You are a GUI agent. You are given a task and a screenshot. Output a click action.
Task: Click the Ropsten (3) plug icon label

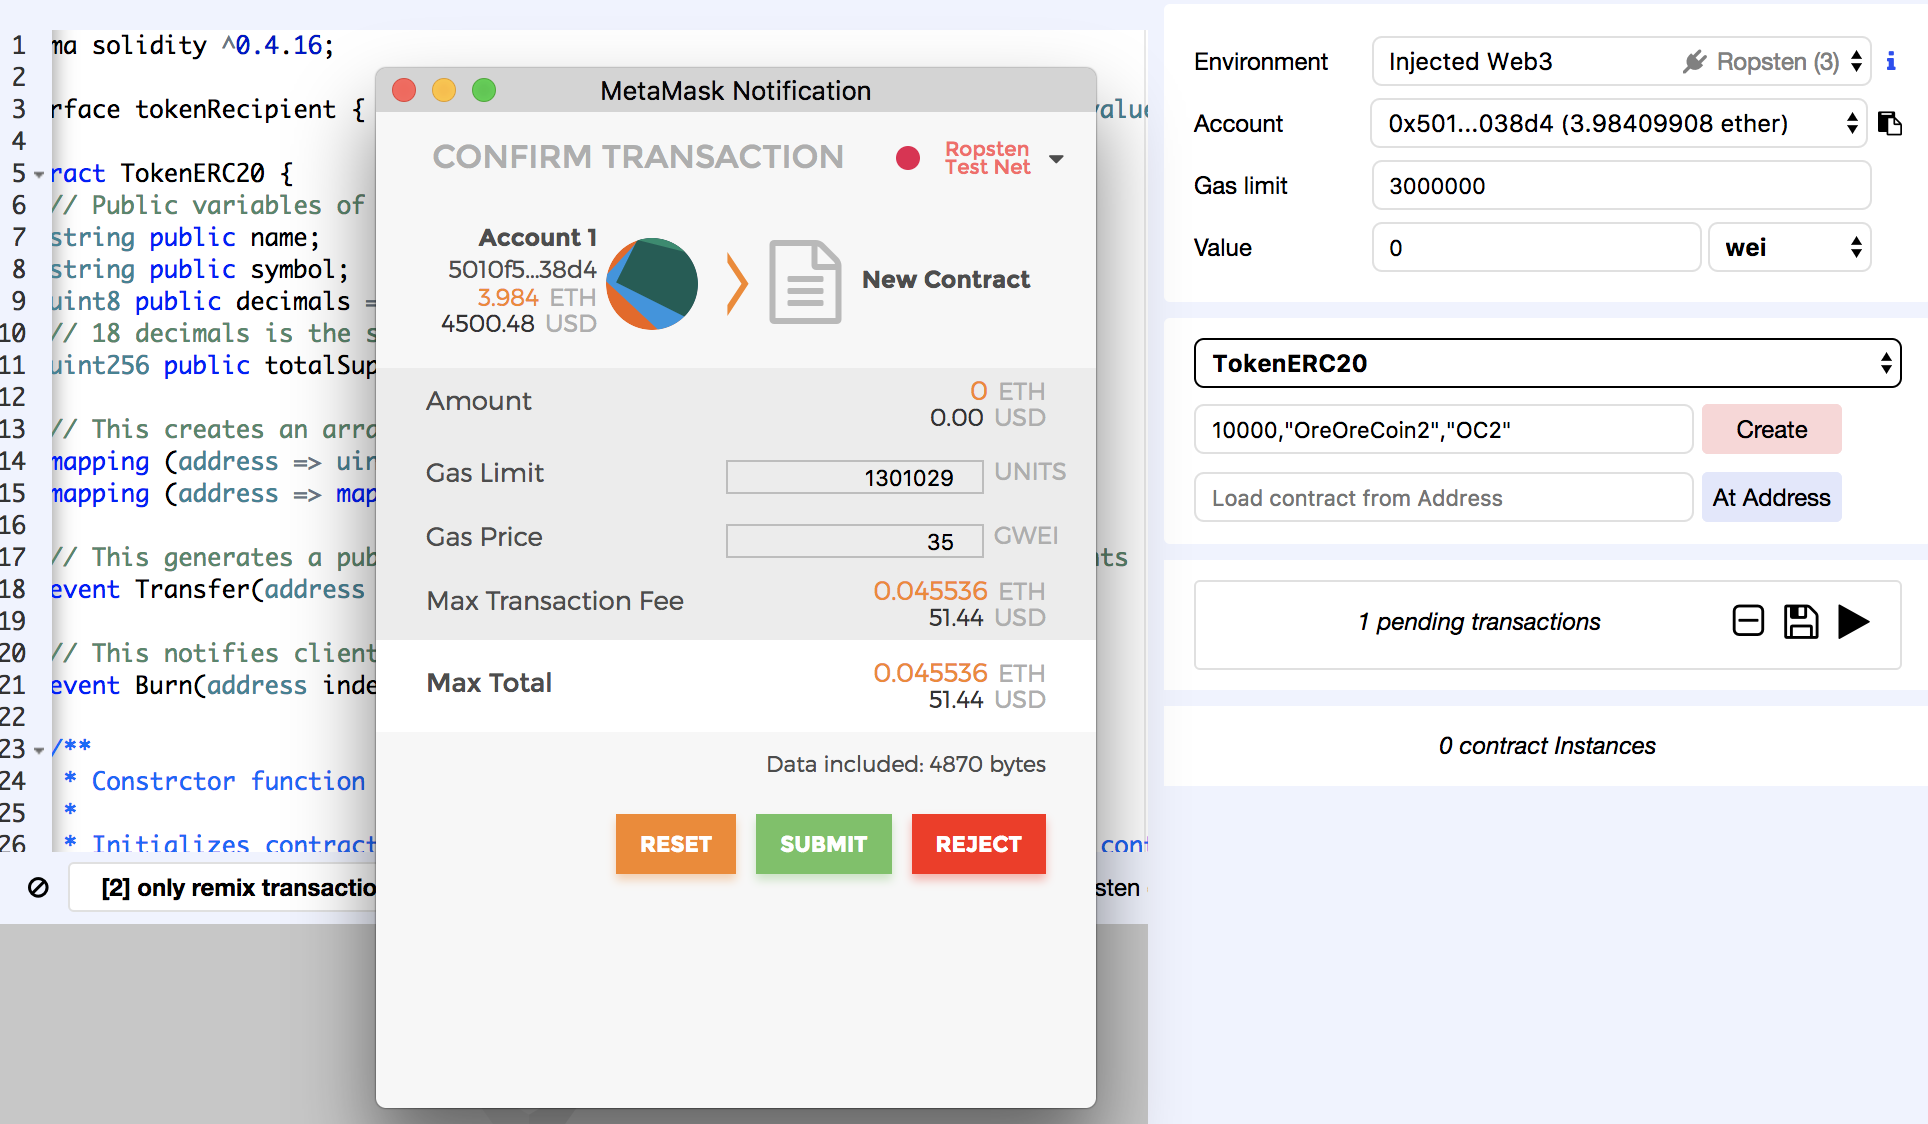pos(1761,62)
